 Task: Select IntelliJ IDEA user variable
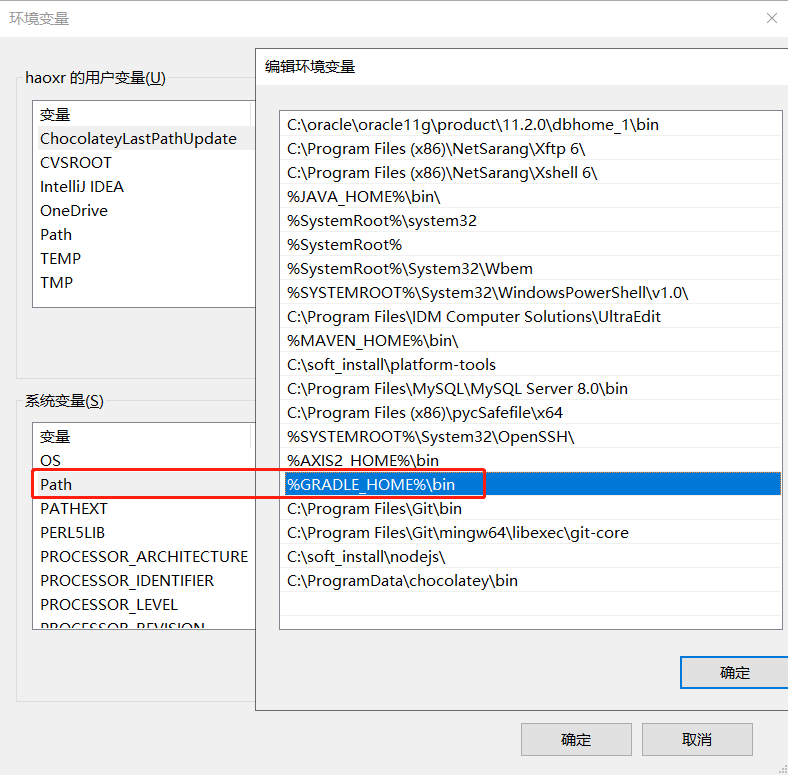144,186
